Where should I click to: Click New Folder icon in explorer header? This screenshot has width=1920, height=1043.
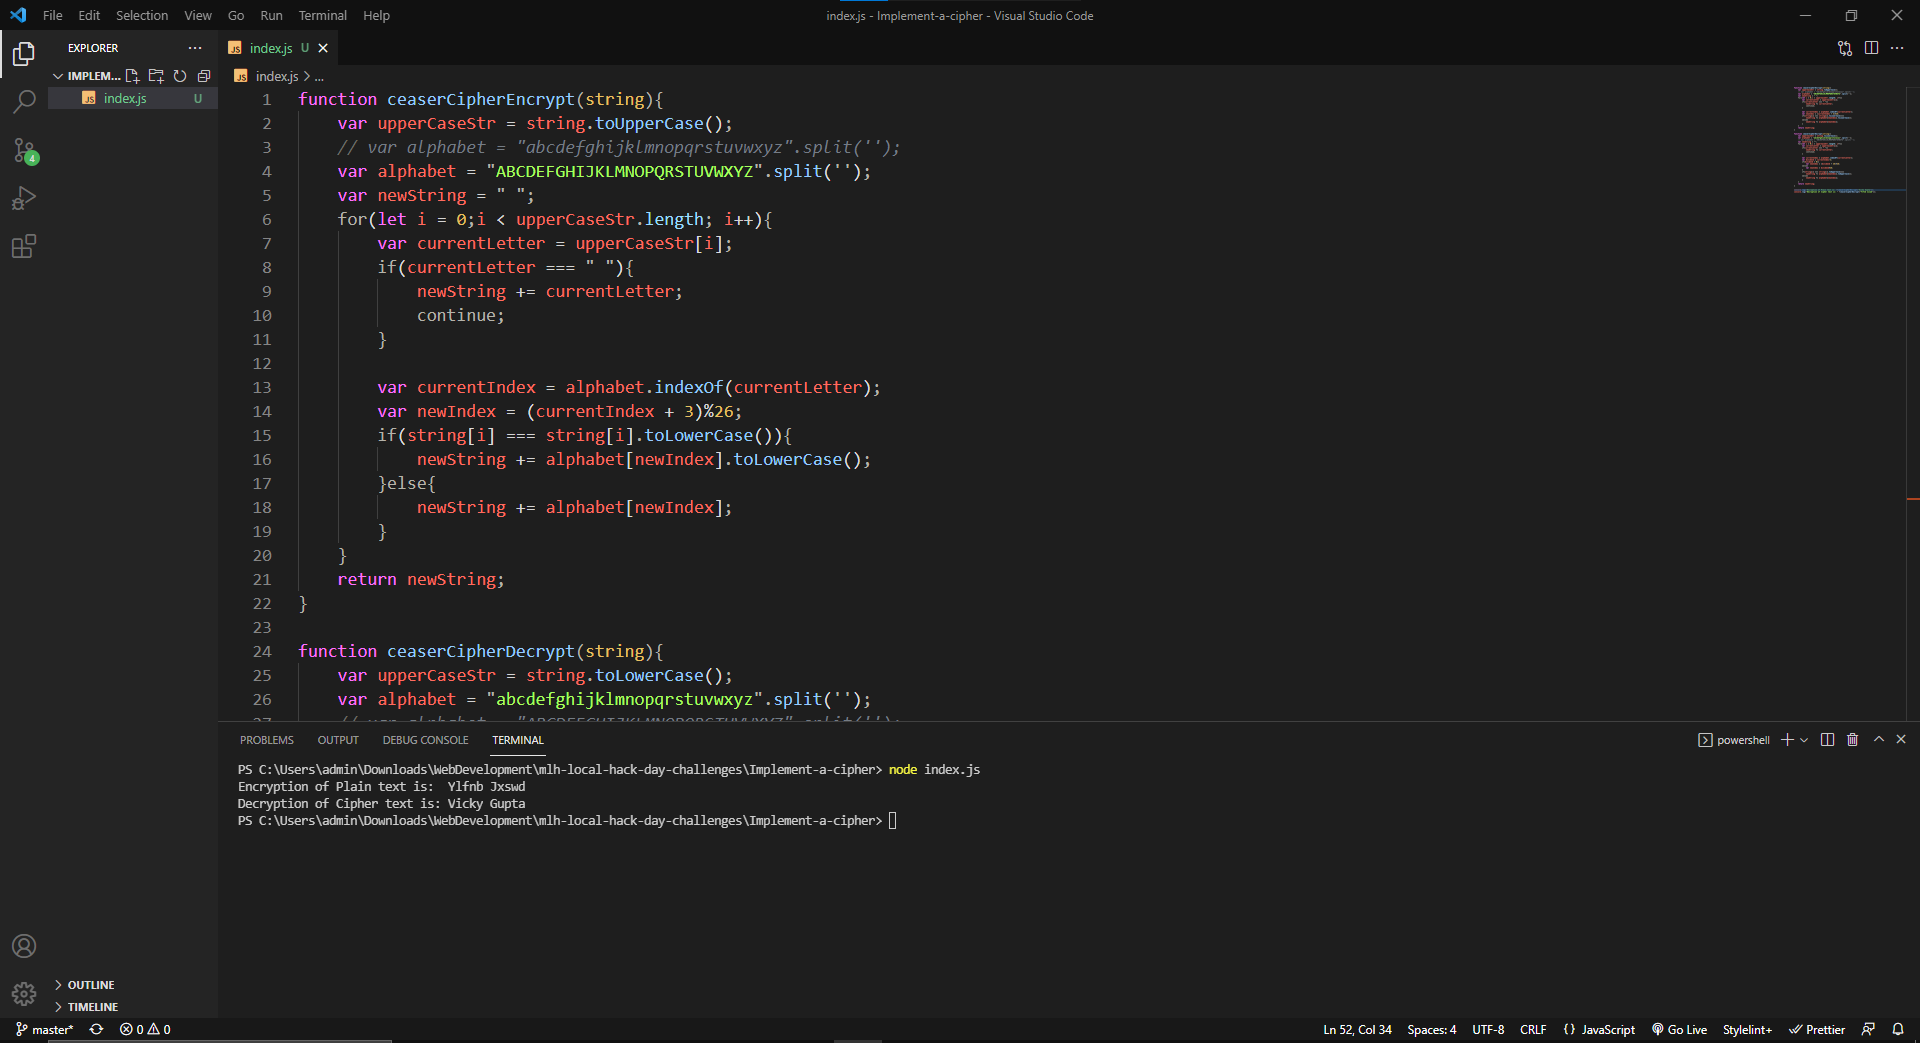click(x=156, y=76)
